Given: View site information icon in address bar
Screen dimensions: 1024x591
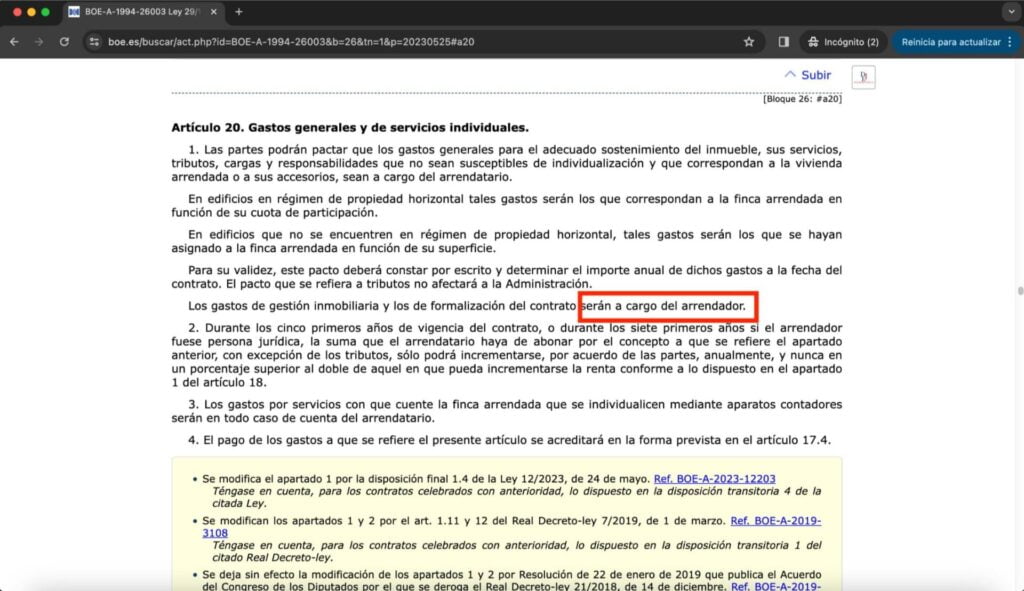Looking at the screenshot, I should click(95, 42).
